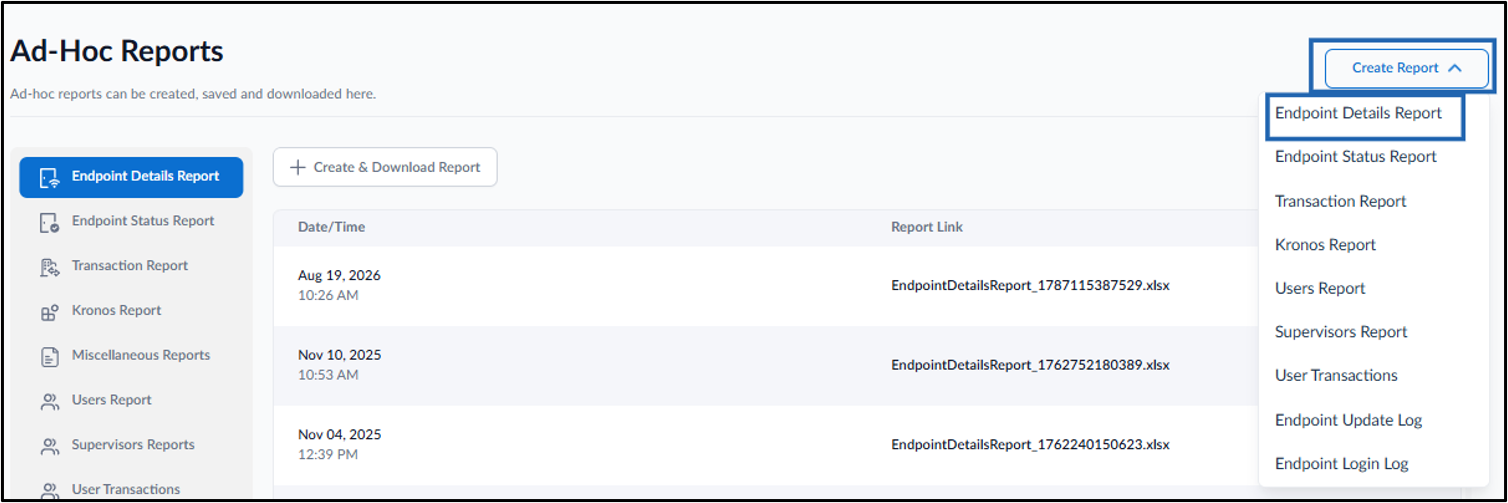This screenshot has height=503, width=1508.
Task: Click the ad-hoc reports description subtitle
Action: point(193,94)
